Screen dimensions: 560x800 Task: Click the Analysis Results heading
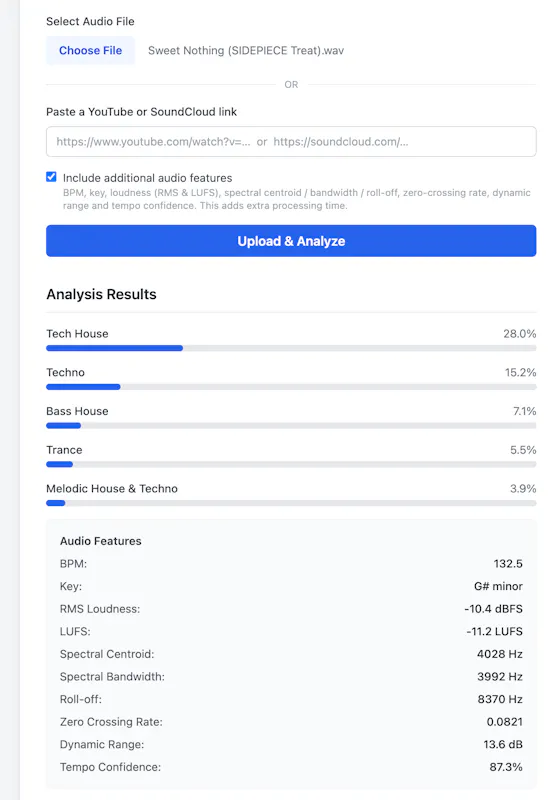[x=101, y=294]
